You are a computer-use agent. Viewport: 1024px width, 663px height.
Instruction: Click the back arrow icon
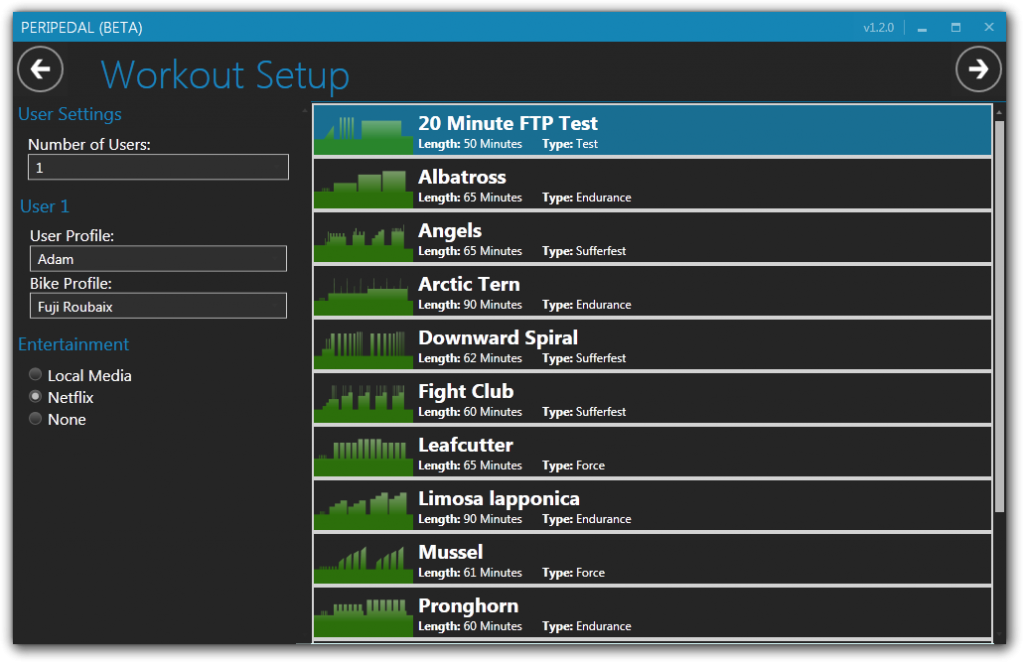[x=40, y=69]
